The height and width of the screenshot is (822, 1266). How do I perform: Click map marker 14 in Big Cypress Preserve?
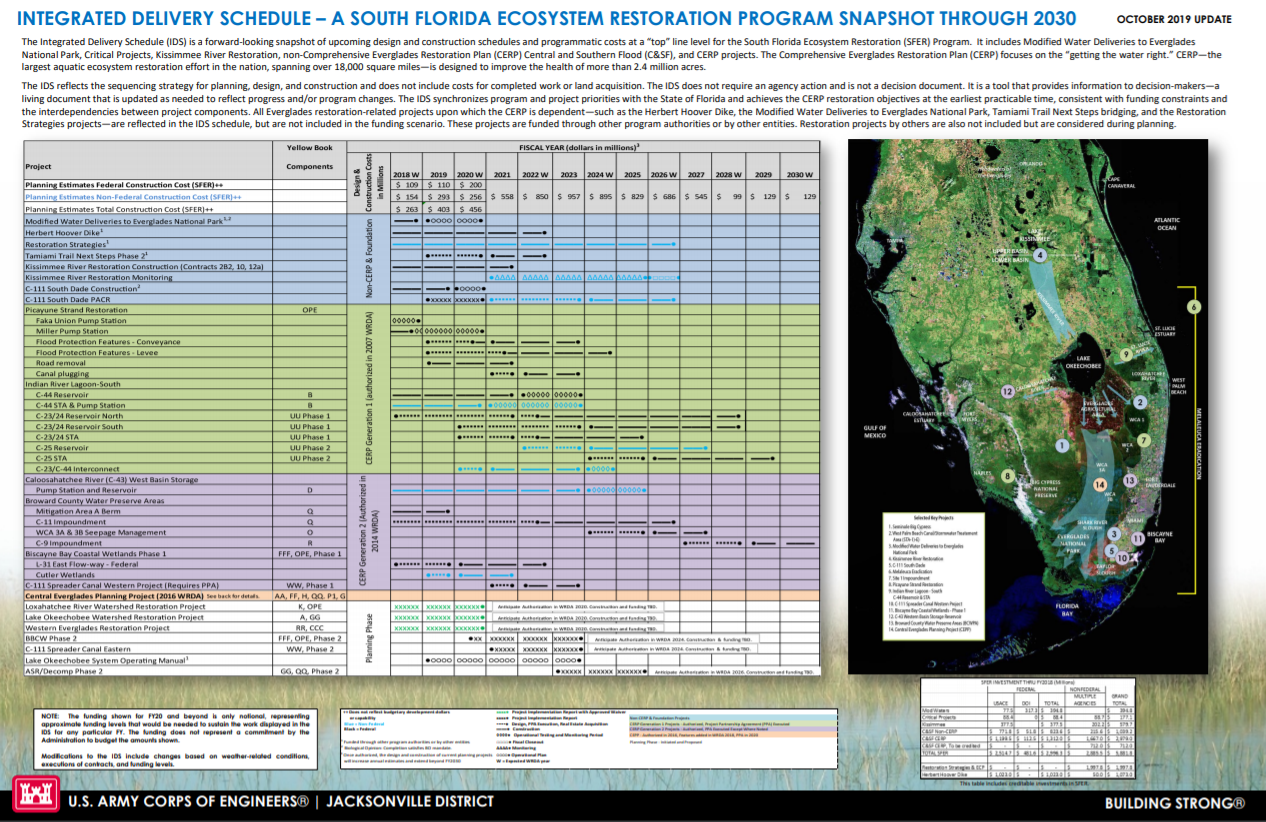(1099, 482)
